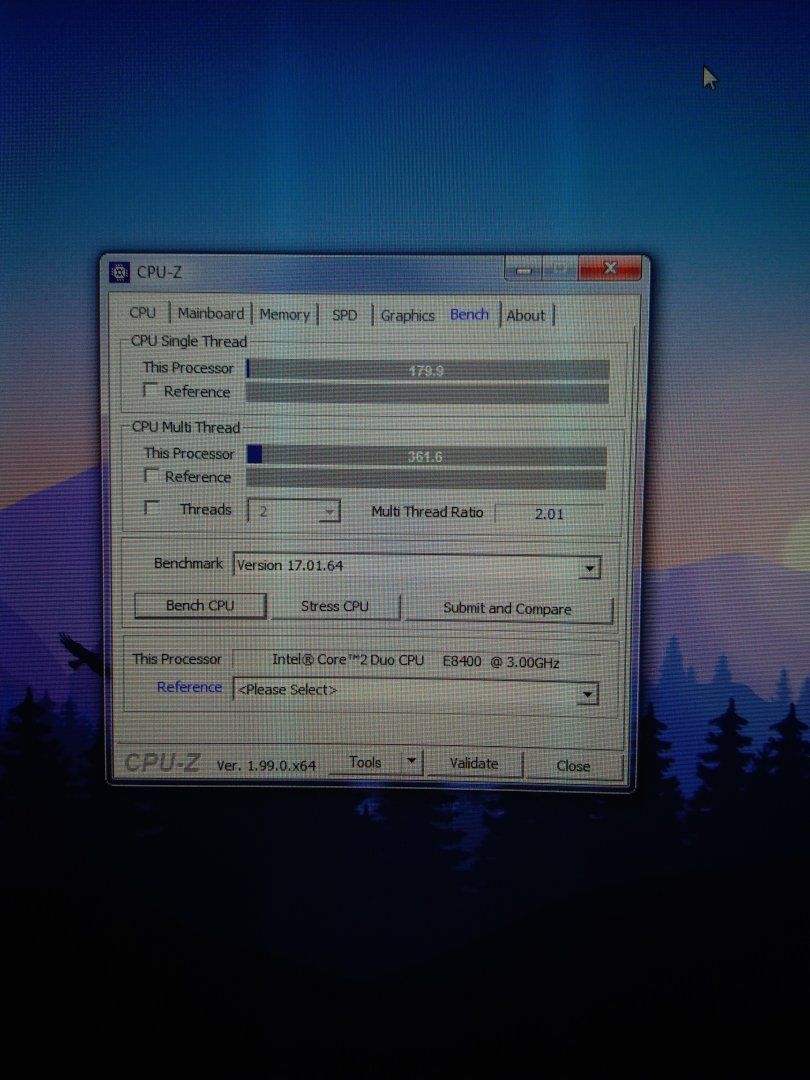Click the Single Thread Reference bar
810x1080 pixels.
click(427, 393)
